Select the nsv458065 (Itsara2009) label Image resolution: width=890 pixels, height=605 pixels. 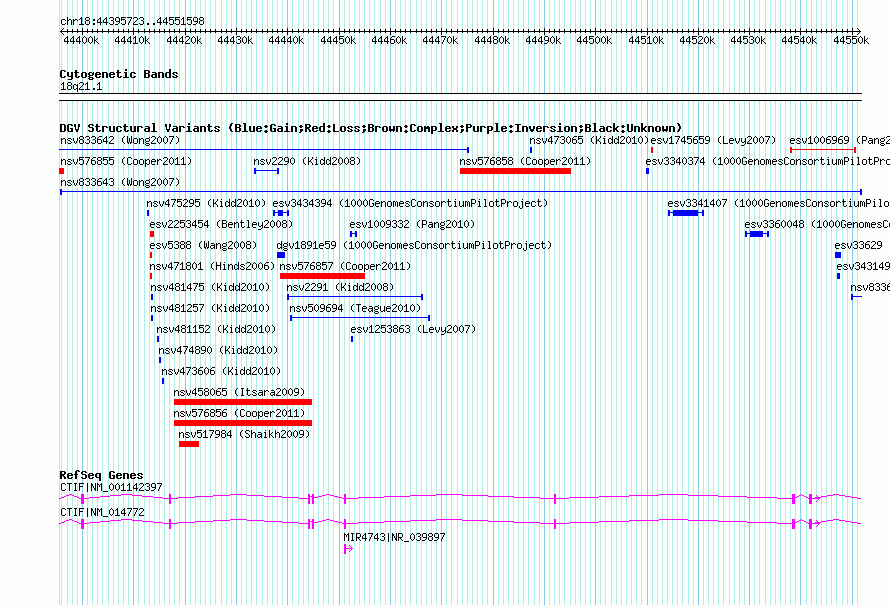tap(239, 392)
